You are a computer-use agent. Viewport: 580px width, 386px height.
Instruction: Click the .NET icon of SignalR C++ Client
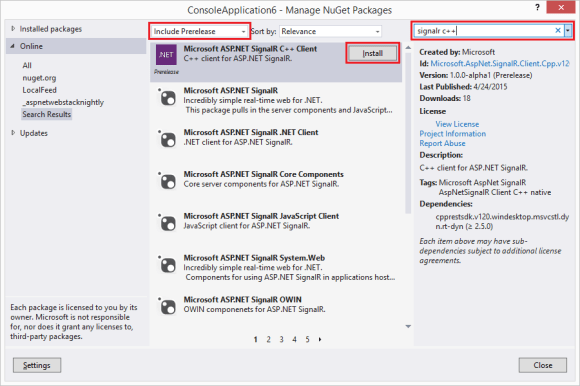(x=166, y=55)
